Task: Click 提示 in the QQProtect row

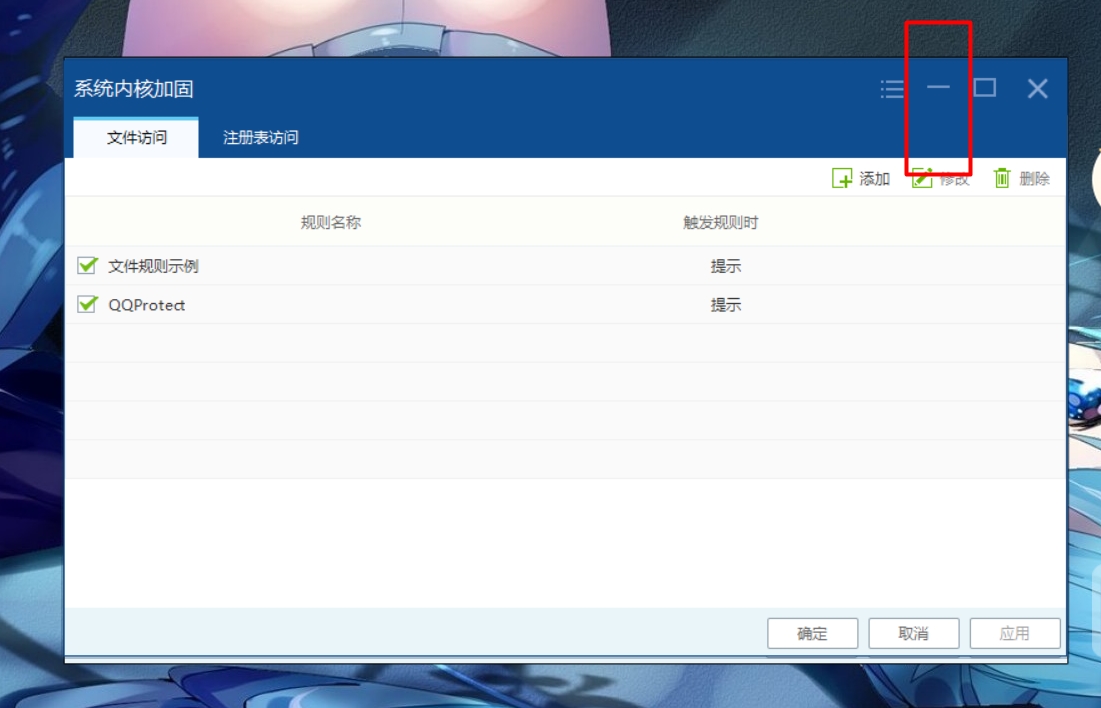Action: (x=725, y=305)
